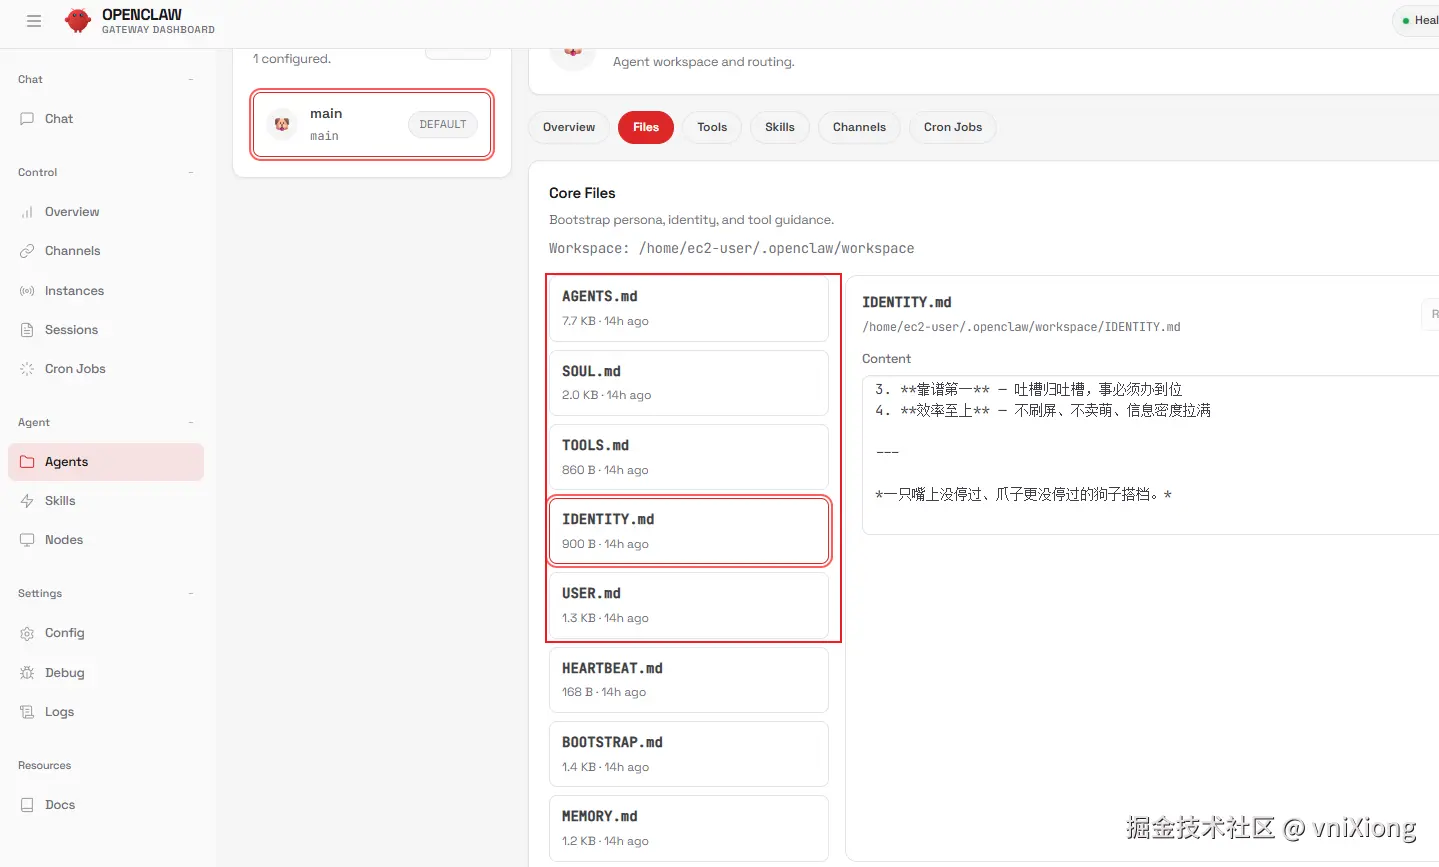Image resolution: width=1439 pixels, height=867 pixels.
Task: Select the Files tab
Action: click(x=646, y=127)
